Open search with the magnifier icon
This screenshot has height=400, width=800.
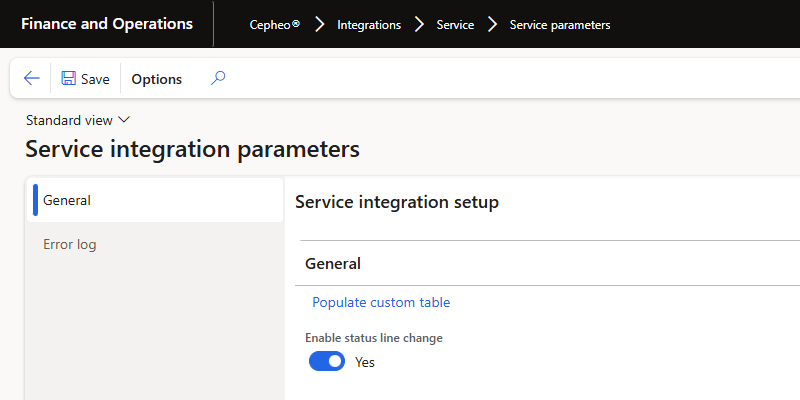pyautogui.click(x=218, y=78)
